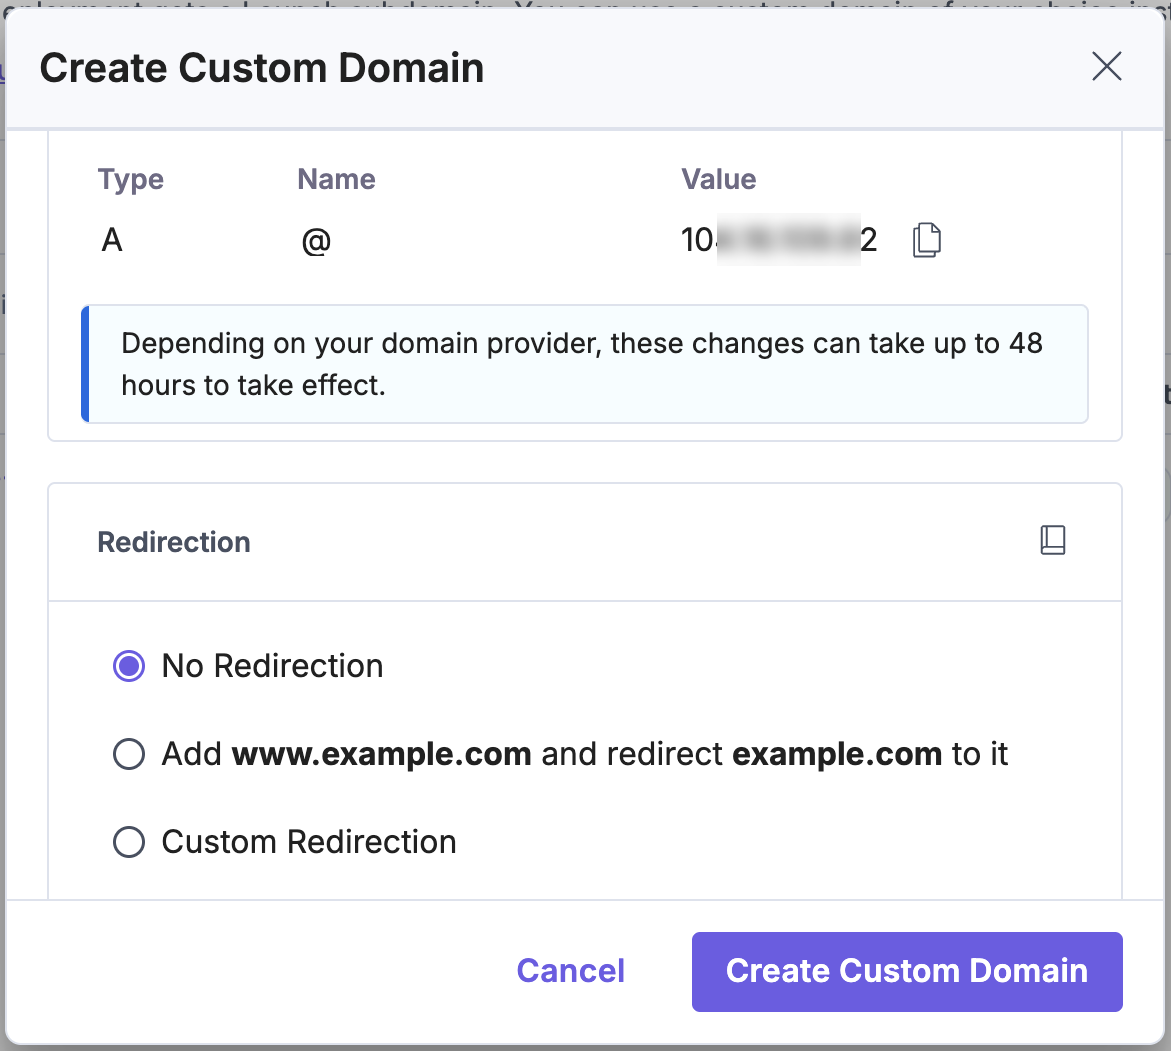Click the @ record name value
Image resolution: width=1171 pixels, height=1051 pixels.
(x=315, y=240)
